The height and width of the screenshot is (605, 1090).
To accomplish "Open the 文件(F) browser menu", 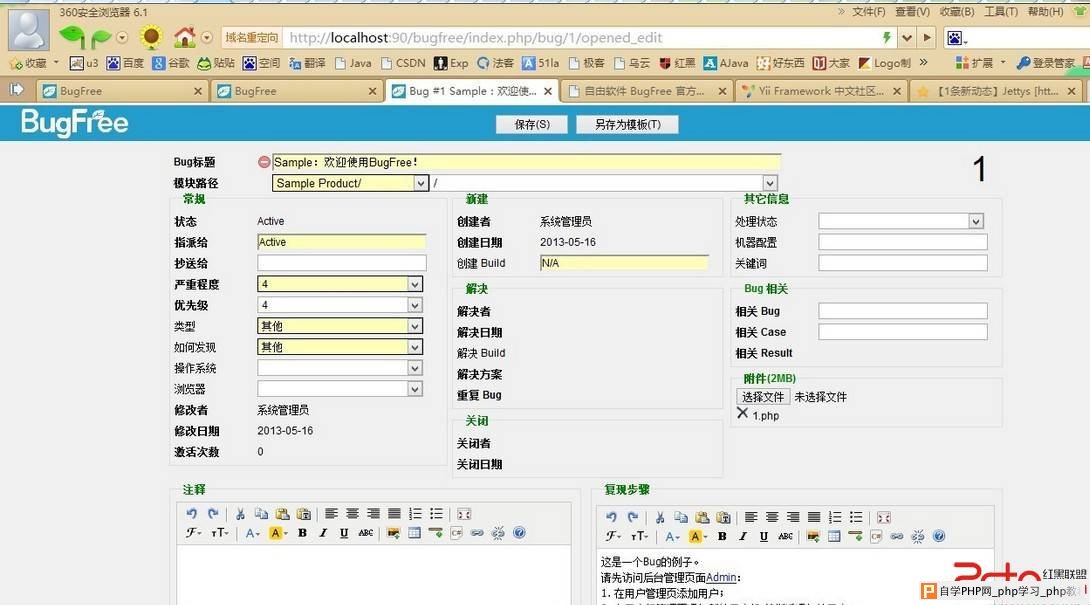I will 868,12.
